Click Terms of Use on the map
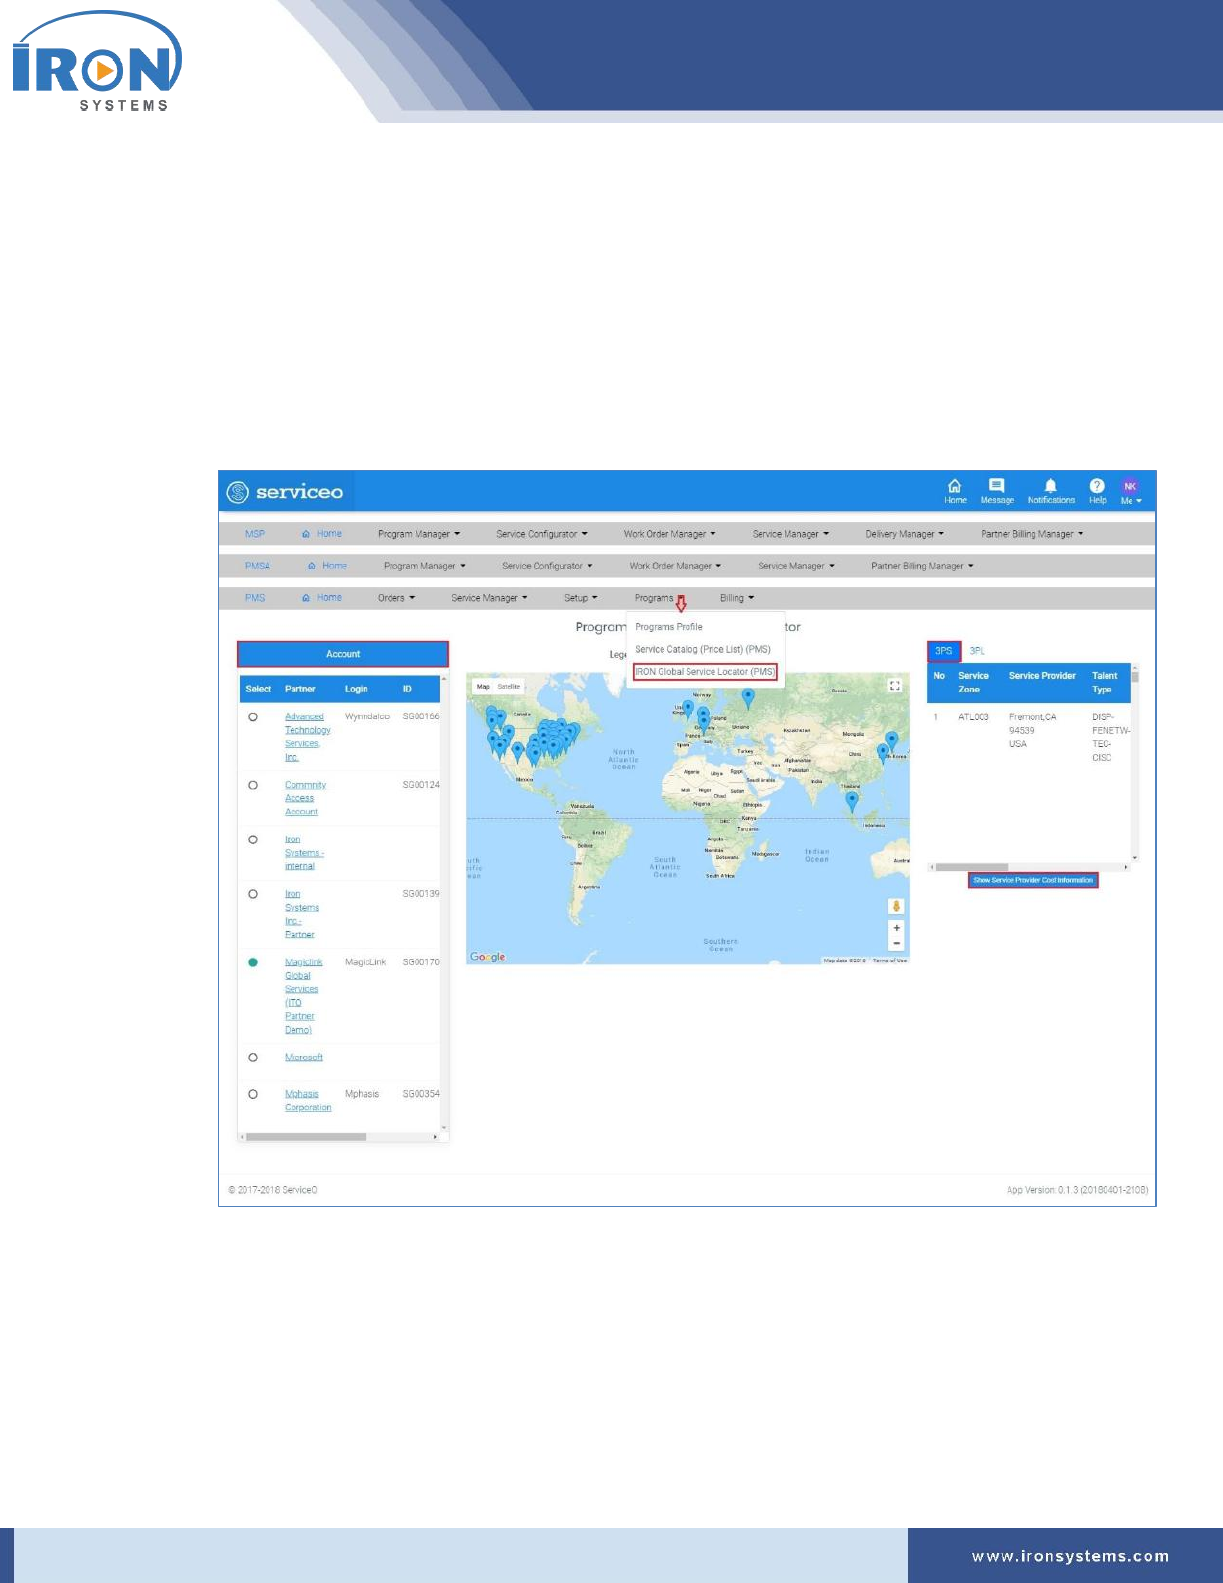The image size is (1223, 1583). click(890, 960)
